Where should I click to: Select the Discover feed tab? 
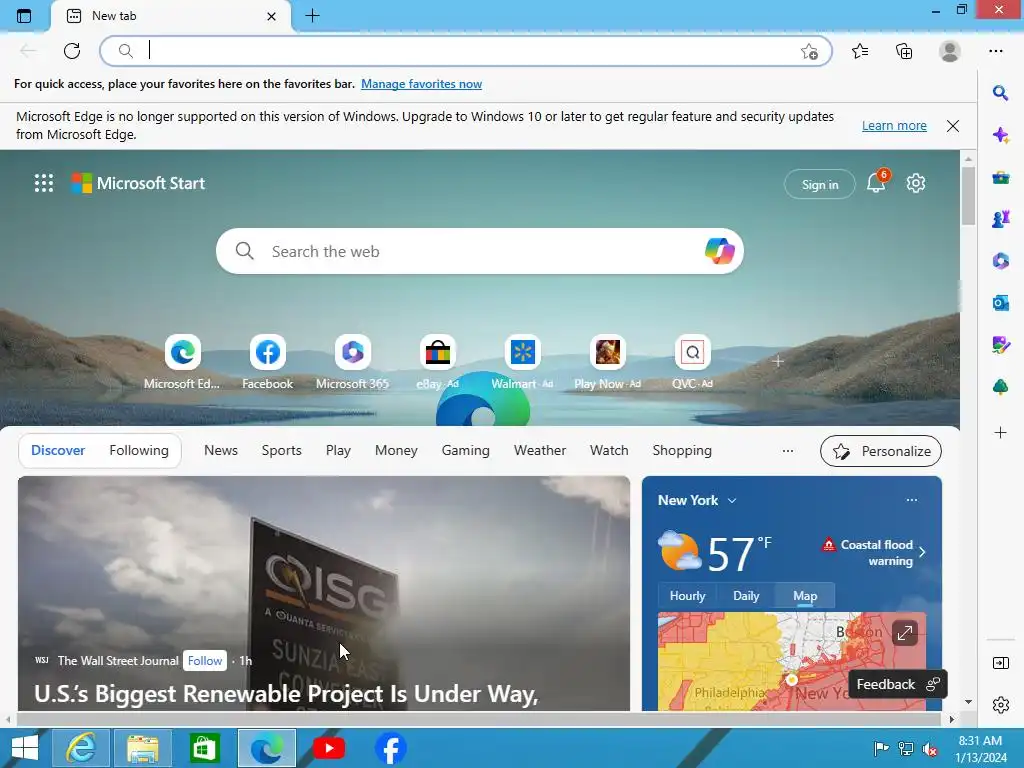pyautogui.click(x=58, y=451)
